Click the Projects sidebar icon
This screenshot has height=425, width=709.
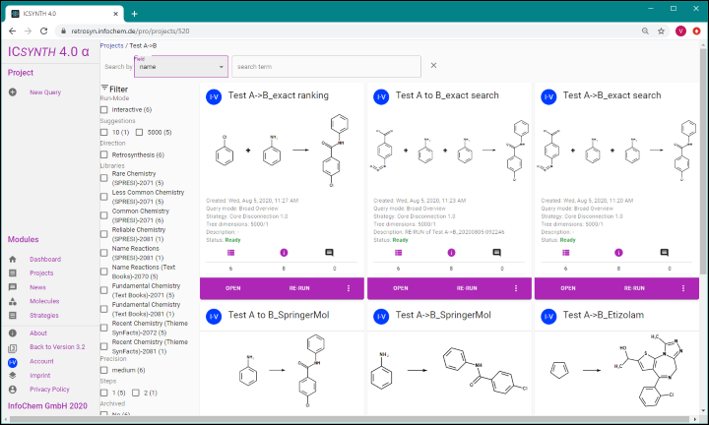13,273
